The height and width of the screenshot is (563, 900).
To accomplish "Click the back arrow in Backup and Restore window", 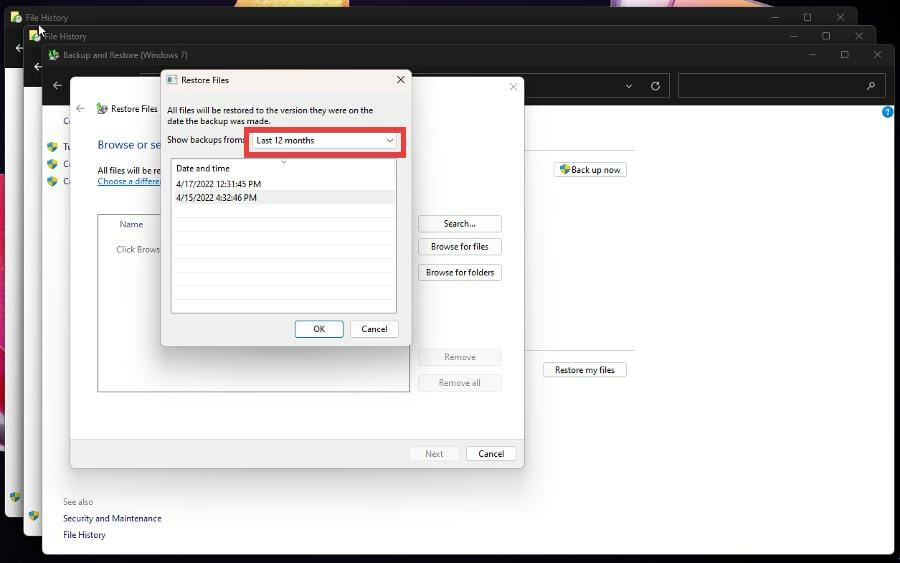I will (x=57, y=86).
